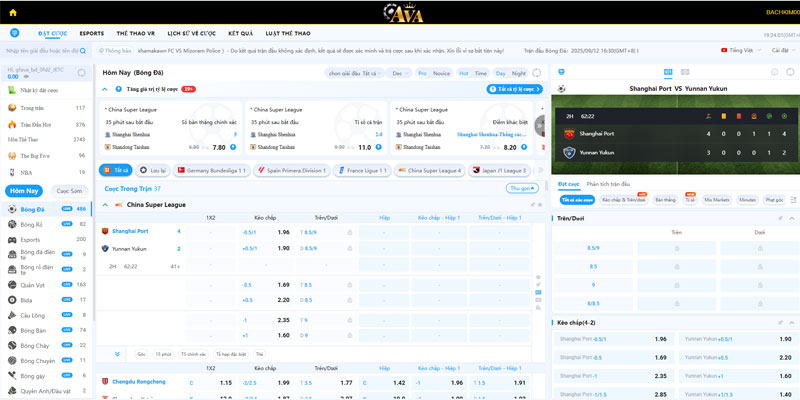Viewport: 800px width, 400px height.
Task: Go to the home icon
Action: 13,13
